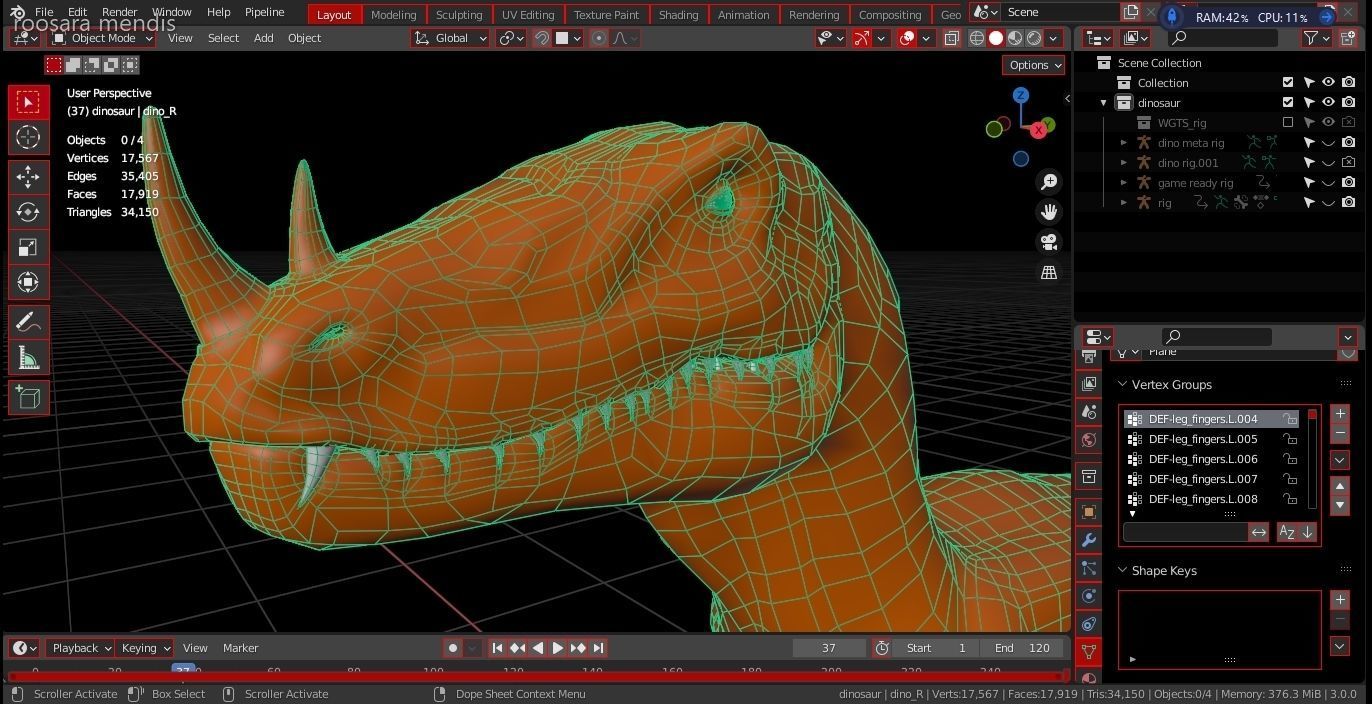Open the viewport Options dropdown
The image size is (1372, 704).
(1034, 65)
